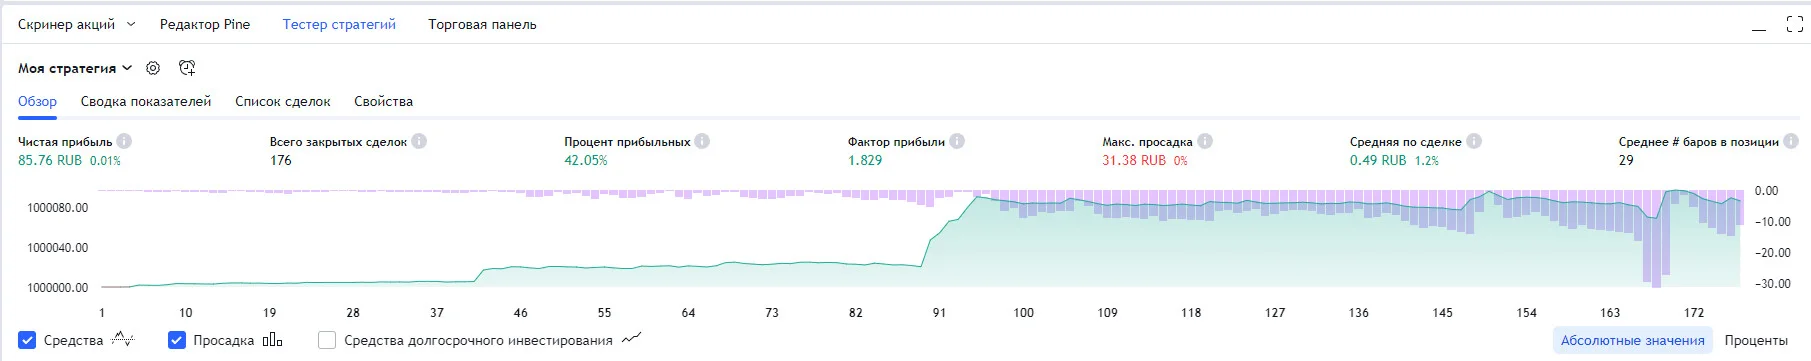Click the bar chart icon next to Просадка

pyautogui.click(x=273, y=340)
